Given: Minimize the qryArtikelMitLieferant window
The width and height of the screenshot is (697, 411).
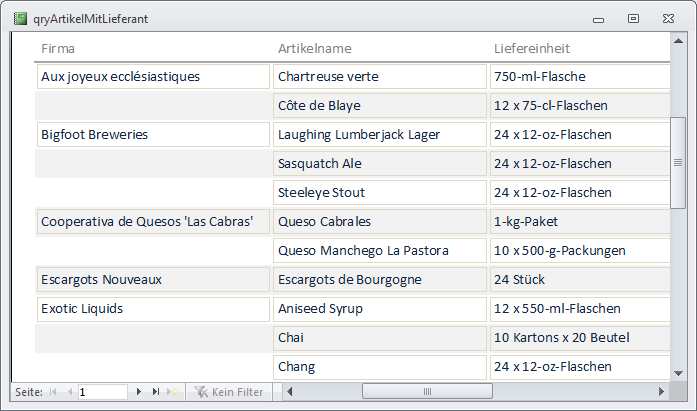Looking at the screenshot, I should 599,18.
